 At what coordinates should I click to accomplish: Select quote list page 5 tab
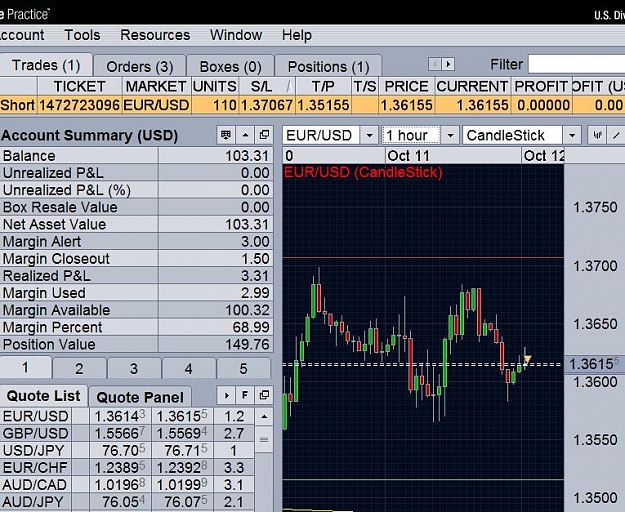pos(244,369)
